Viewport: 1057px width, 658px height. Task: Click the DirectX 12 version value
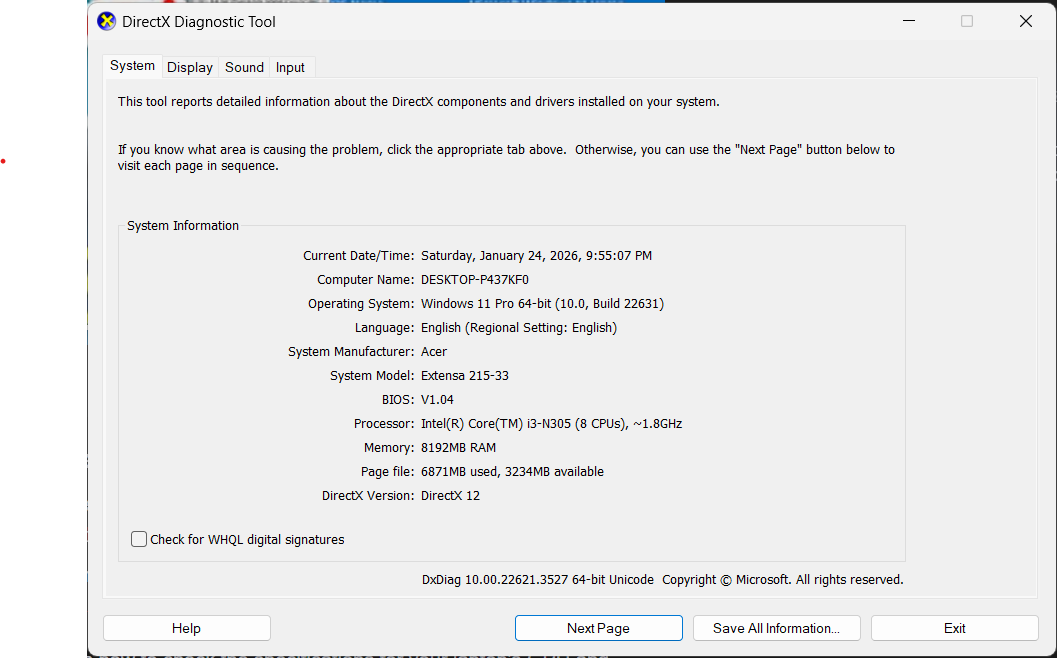pos(450,496)
